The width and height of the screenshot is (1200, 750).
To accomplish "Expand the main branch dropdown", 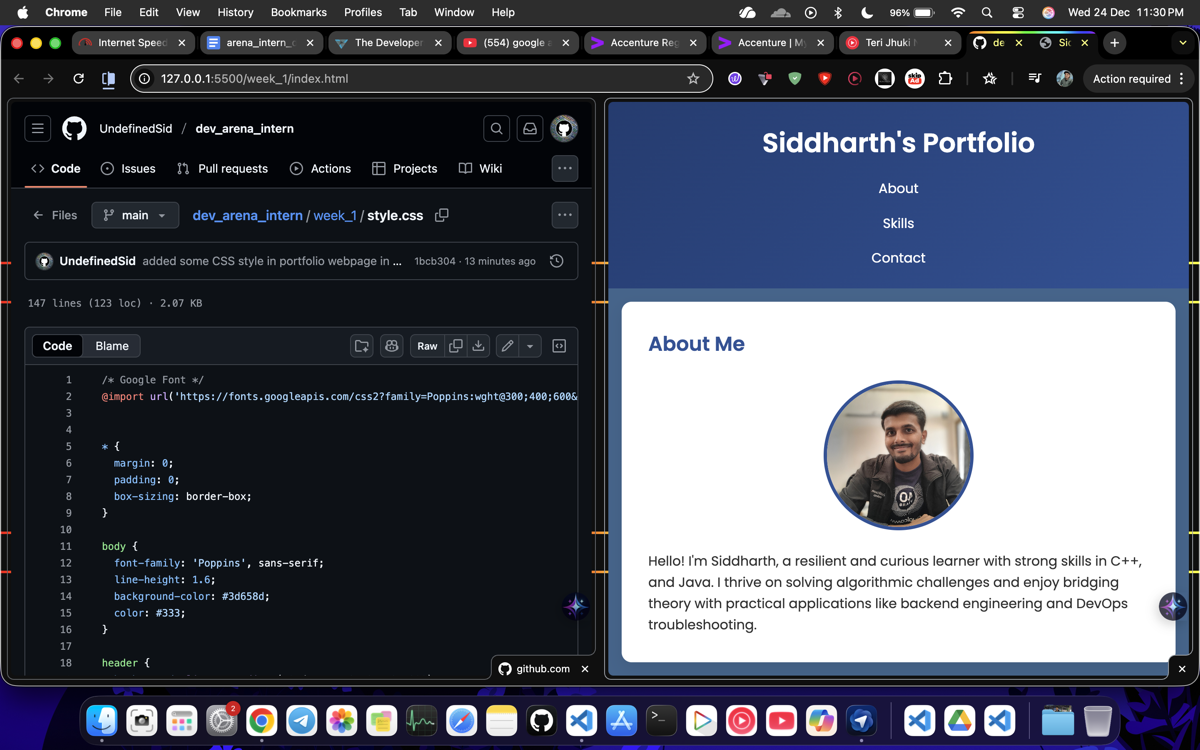I will (x=135, y=215).
